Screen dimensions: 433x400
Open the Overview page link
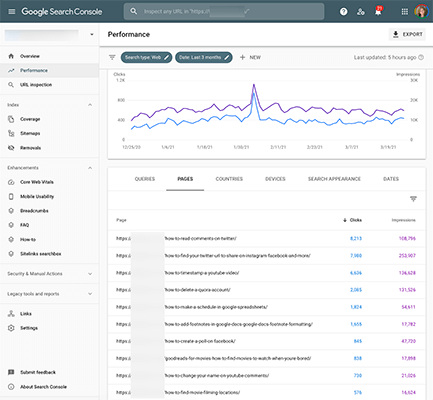coord(30,56)
